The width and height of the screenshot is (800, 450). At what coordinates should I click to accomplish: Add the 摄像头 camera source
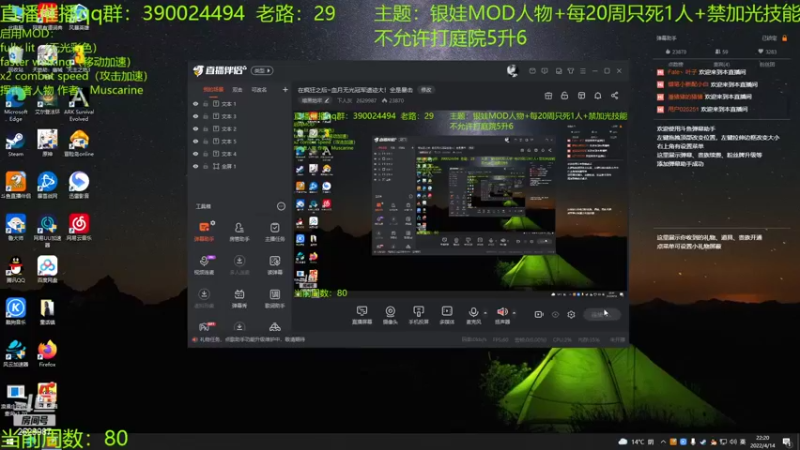click(x=390, y=315)
